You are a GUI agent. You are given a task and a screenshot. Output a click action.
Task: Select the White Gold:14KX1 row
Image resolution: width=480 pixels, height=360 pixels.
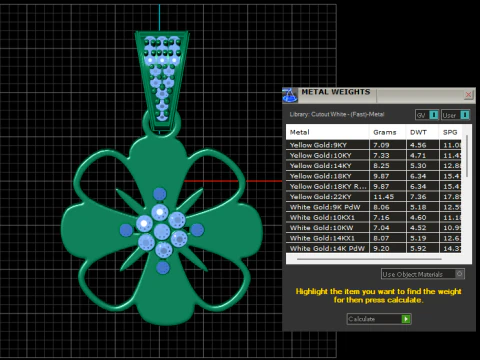pos(374,238)
